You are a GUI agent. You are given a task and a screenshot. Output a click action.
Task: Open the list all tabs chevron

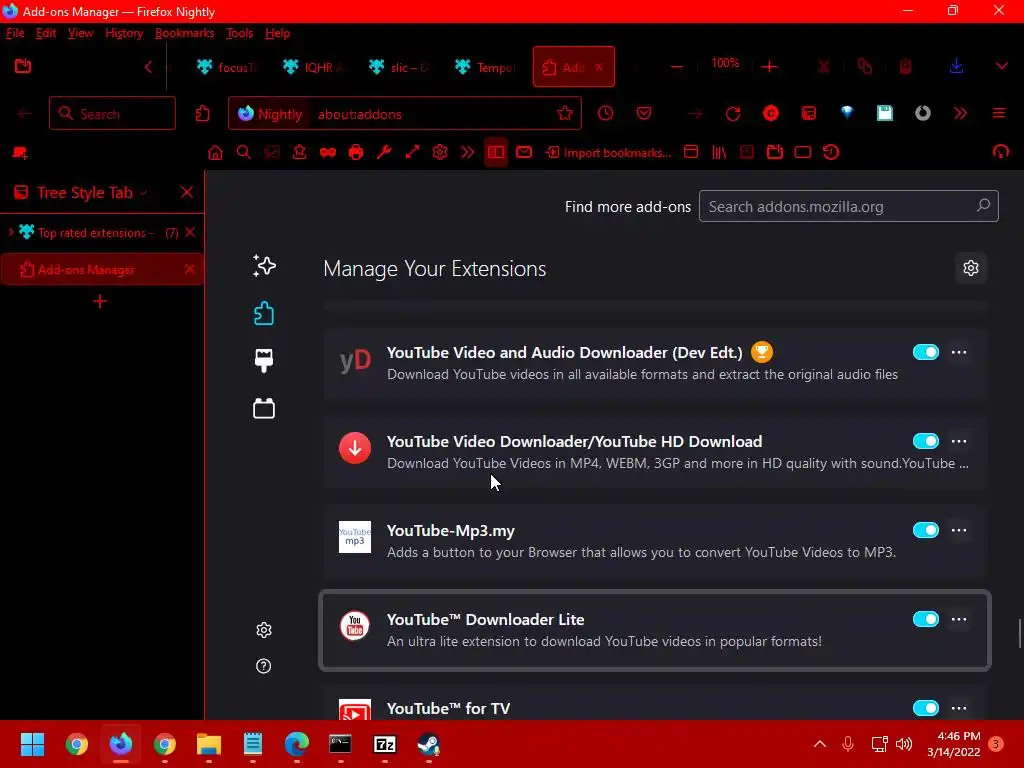1001,66
